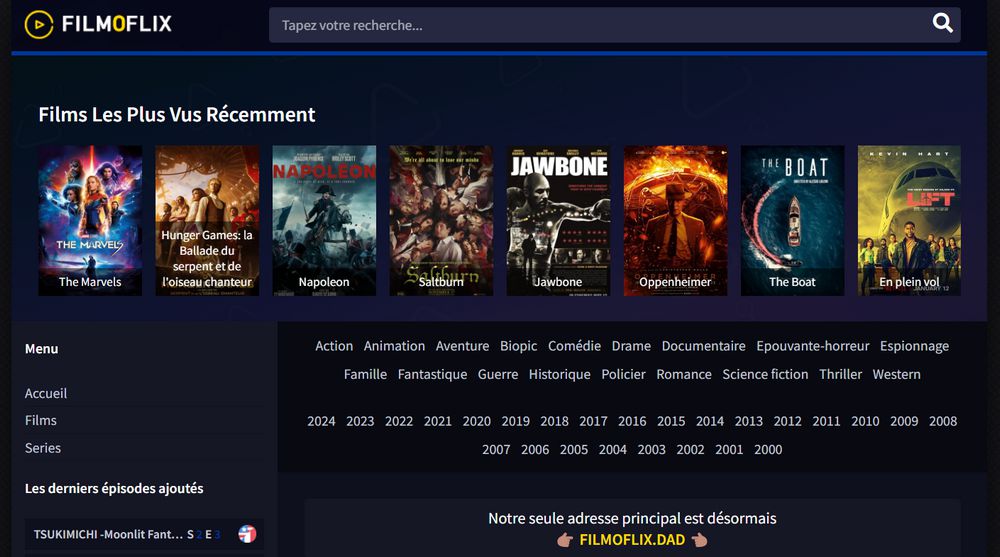
Task: Click the magnifying glass search icon
Action: click(942, 24)
